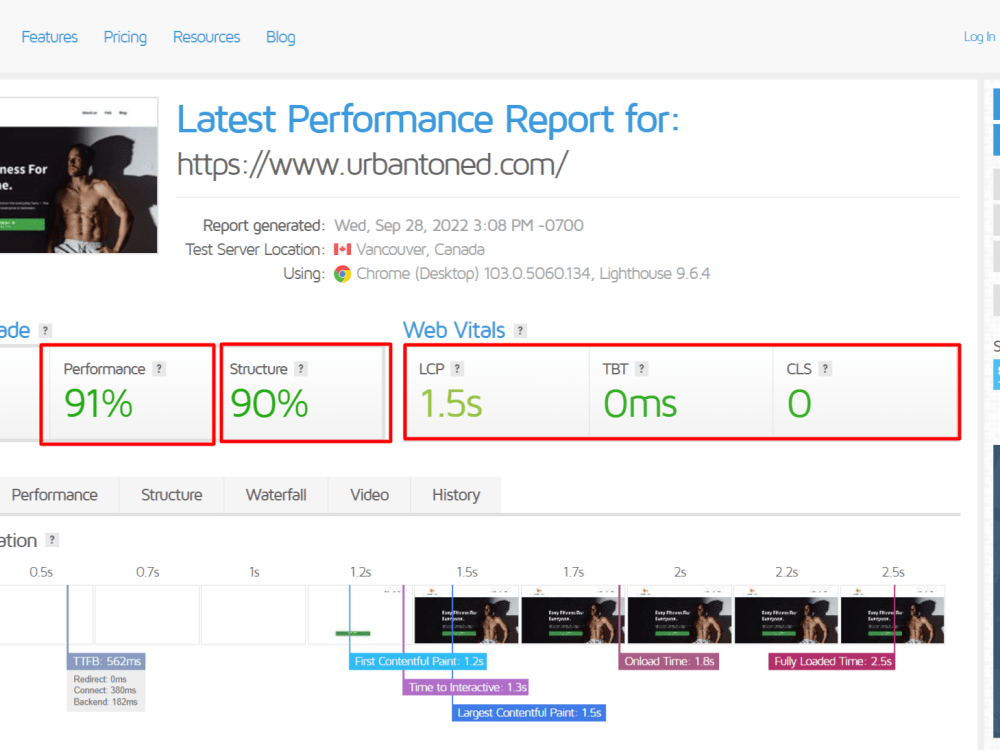Select the filmstrip frame under 1.5s
The width and height of the screenshot is (1000, 750).
coord(467,615)
